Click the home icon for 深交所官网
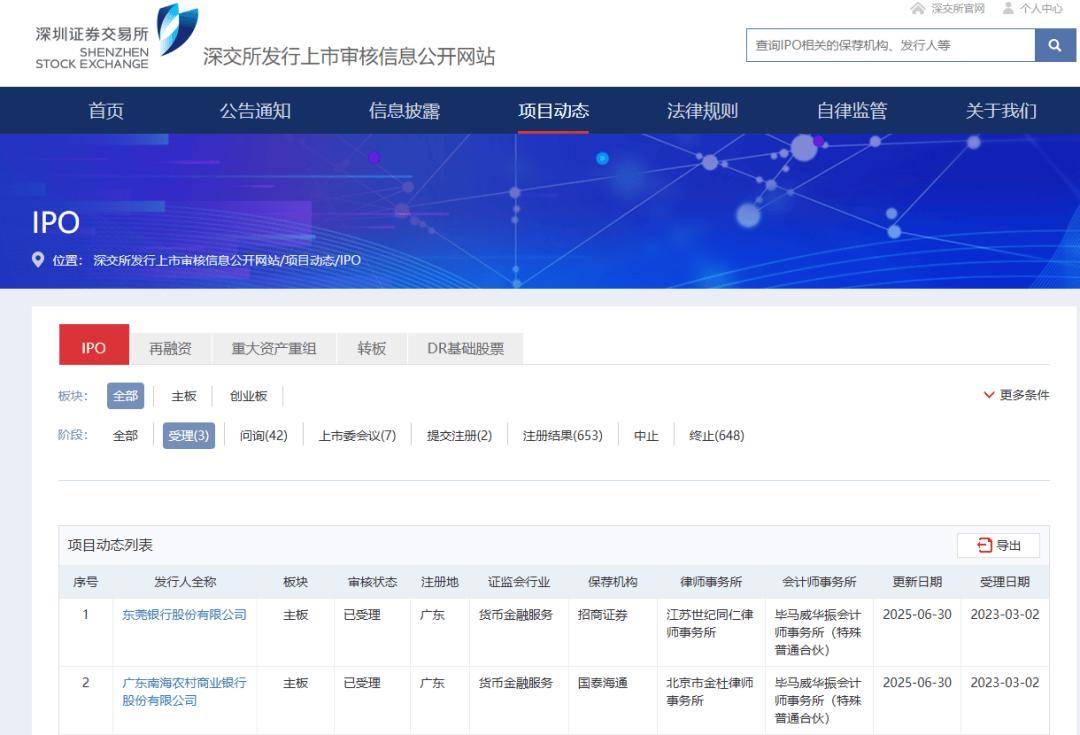The height and width of the screenshot is (735, 1080). pos(917,9)
